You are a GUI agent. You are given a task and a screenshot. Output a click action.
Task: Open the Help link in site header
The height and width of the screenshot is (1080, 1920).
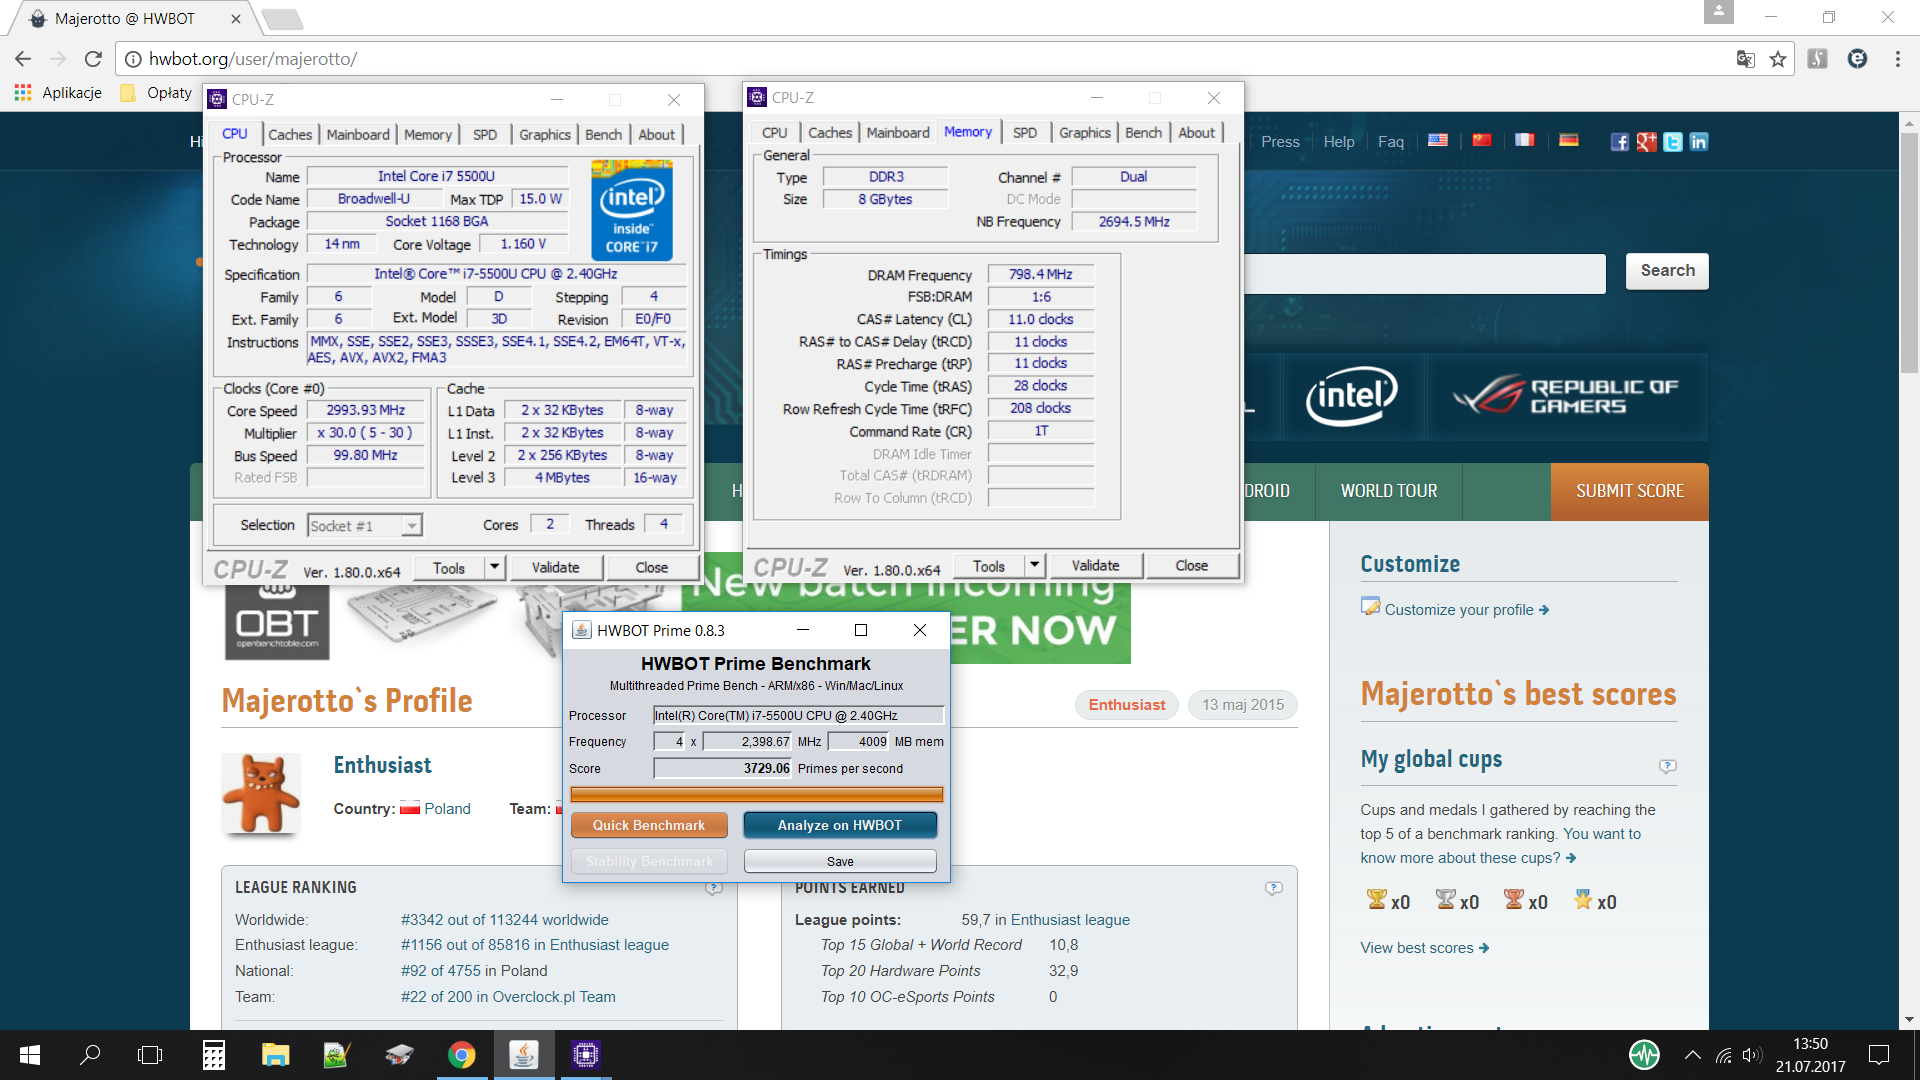pyautogui.click(x=1338, y=142)
